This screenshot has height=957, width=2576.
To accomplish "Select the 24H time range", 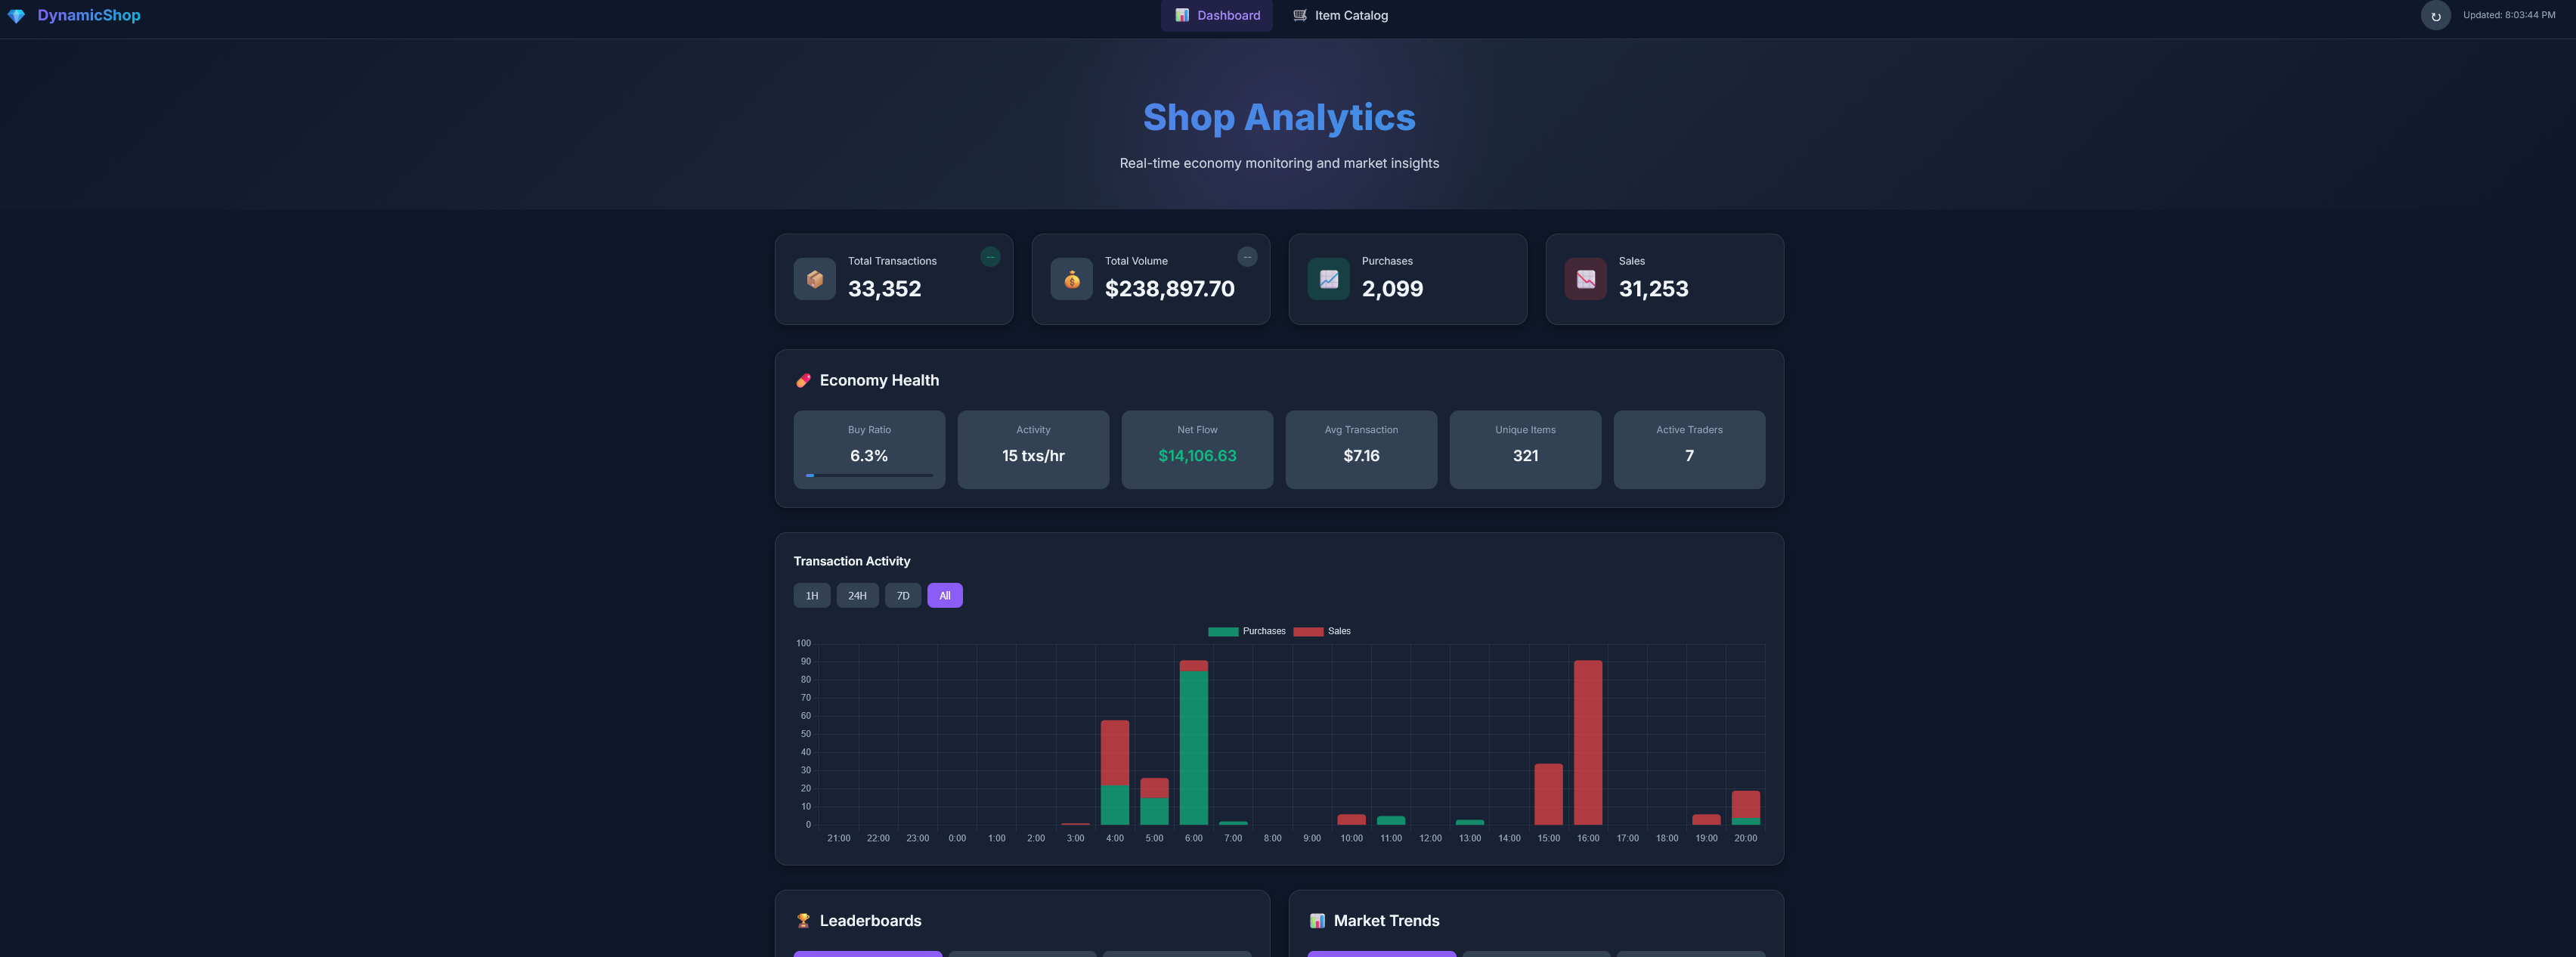I will [x=857, y=596].
